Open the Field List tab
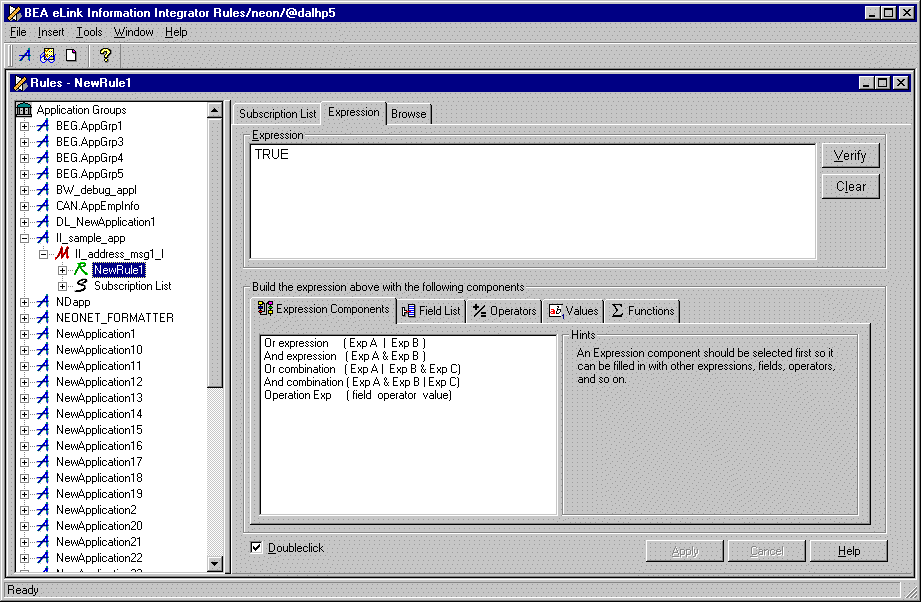921x602 pixels. point(432,311)
